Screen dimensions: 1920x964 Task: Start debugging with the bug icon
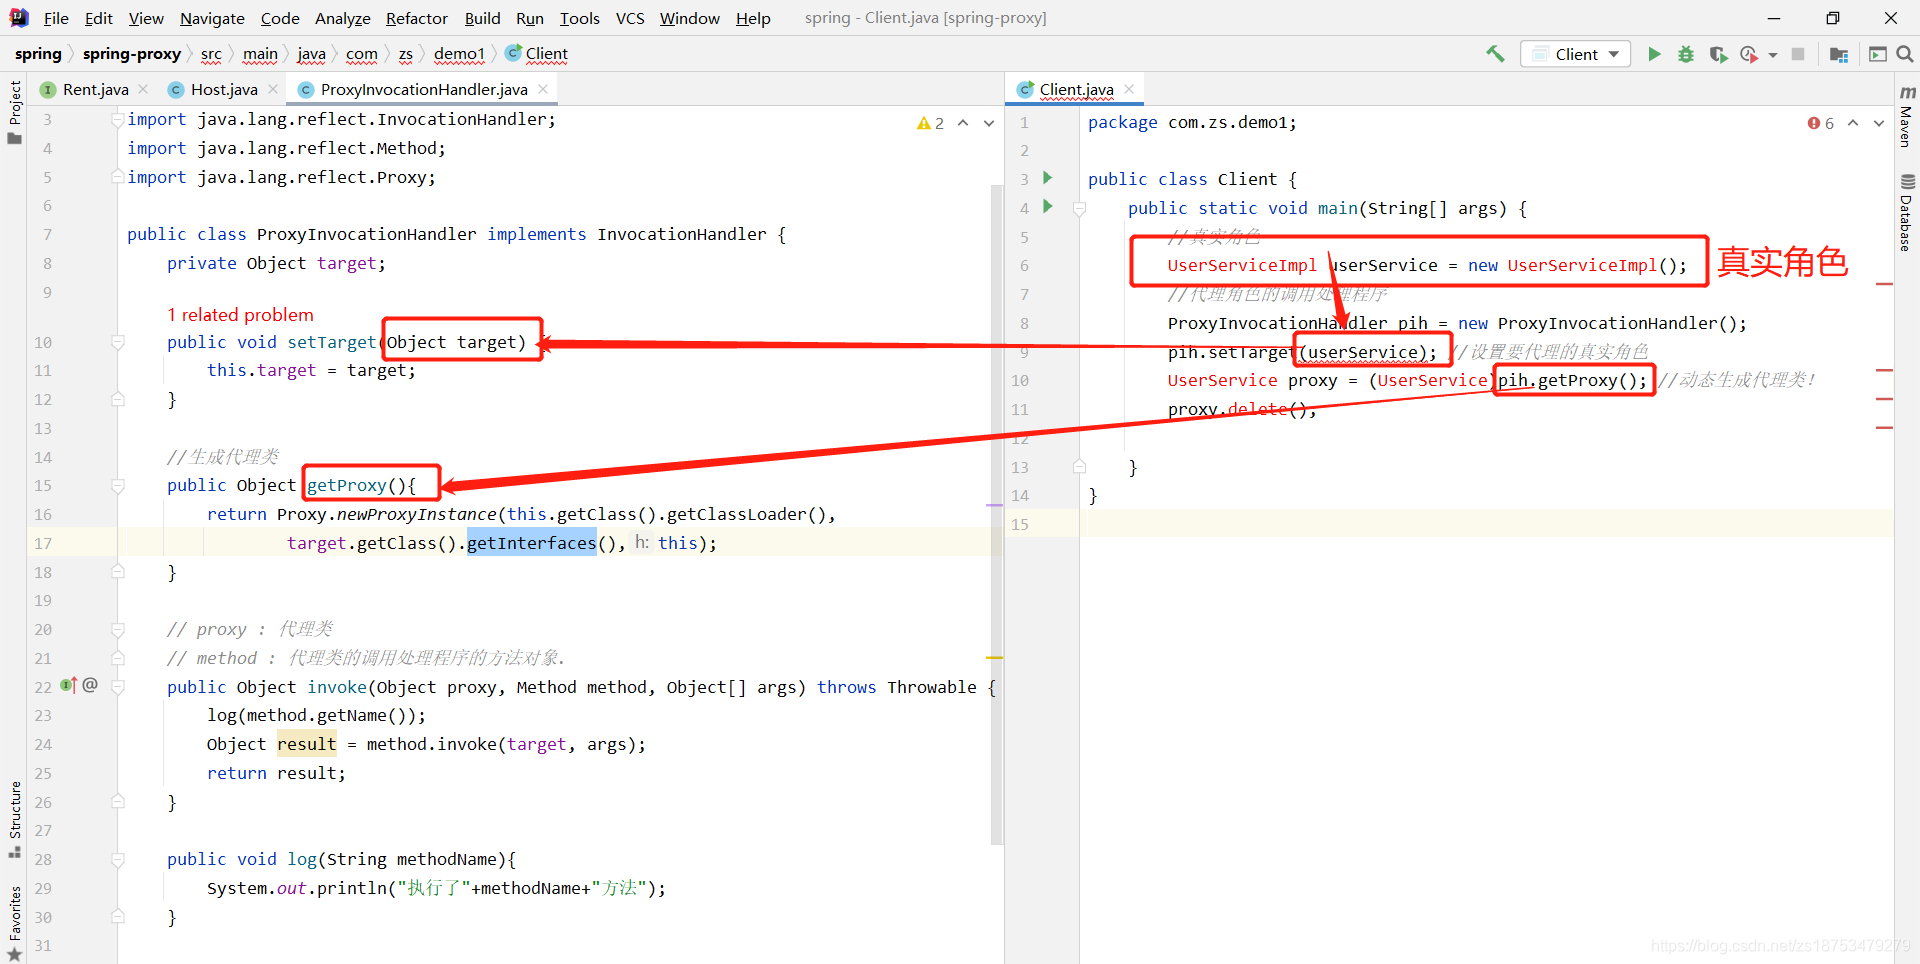click(x=1686, y=54)
